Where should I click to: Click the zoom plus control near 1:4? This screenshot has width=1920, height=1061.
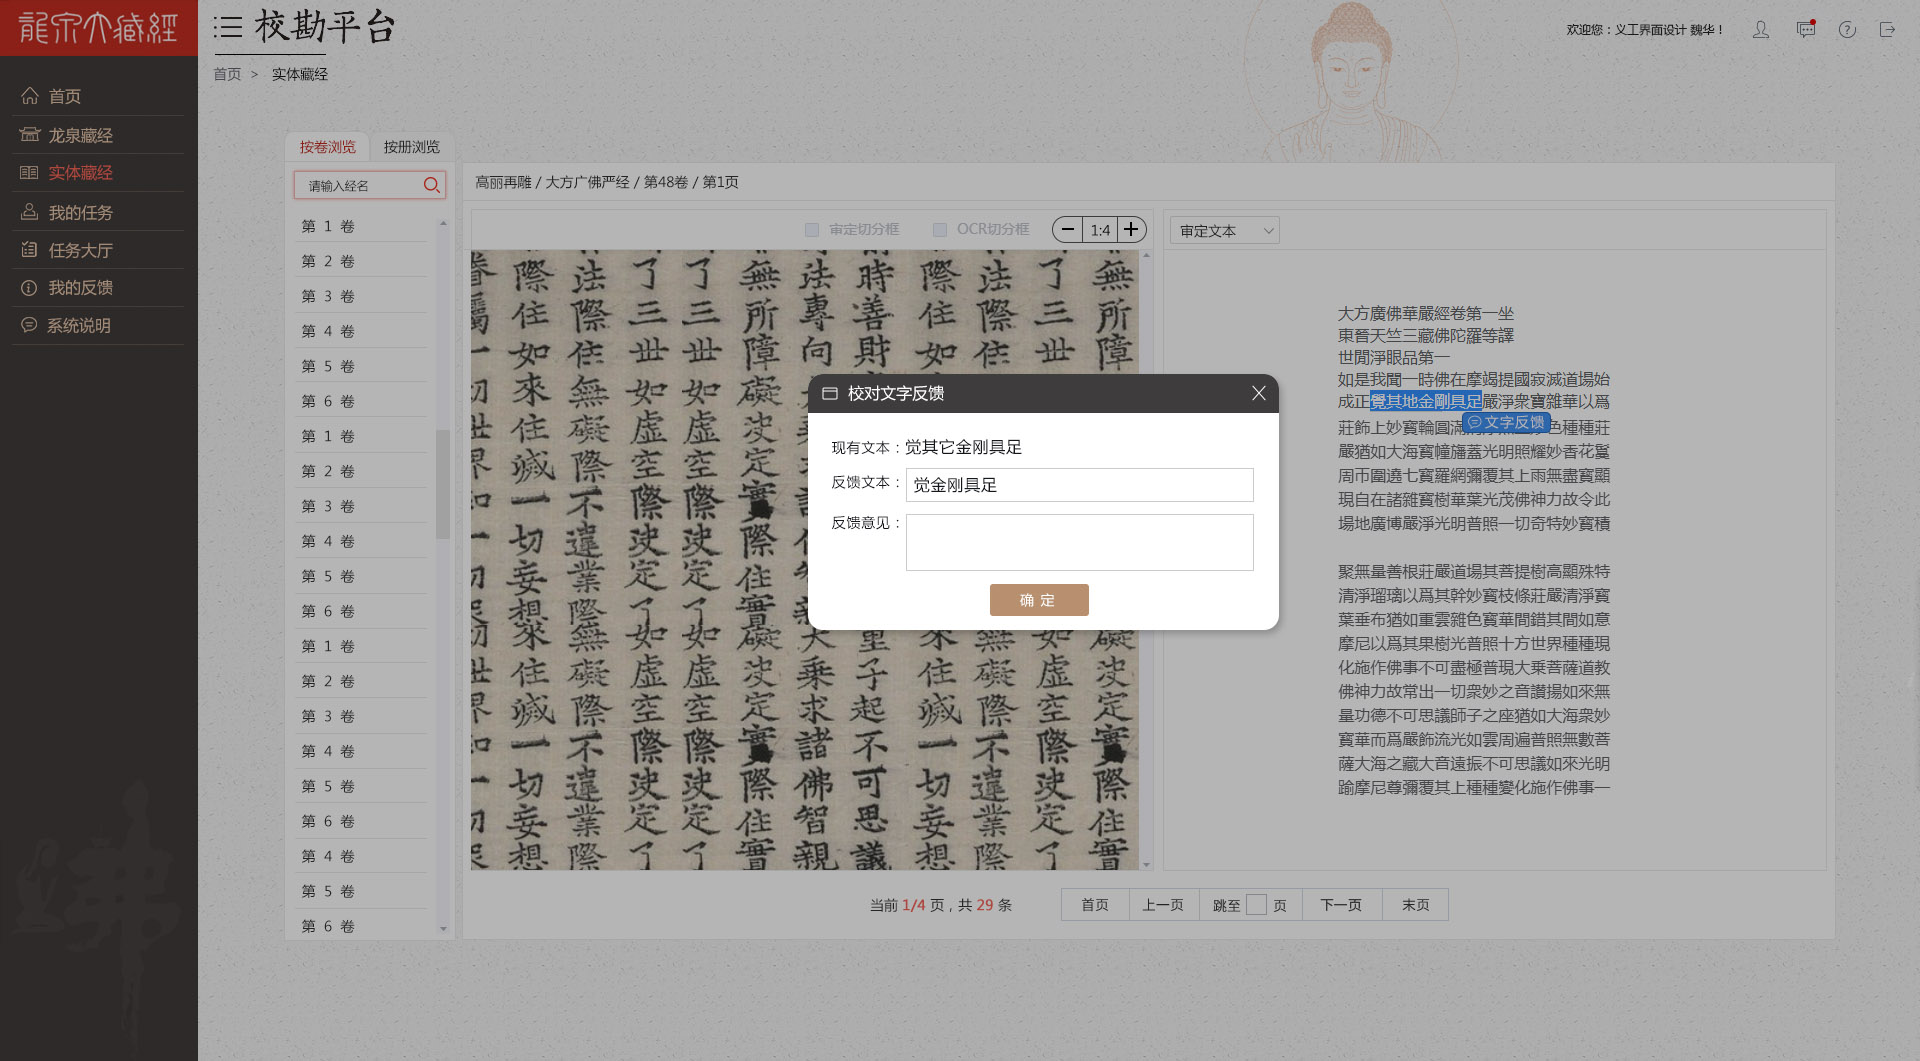coord(1130,229)
